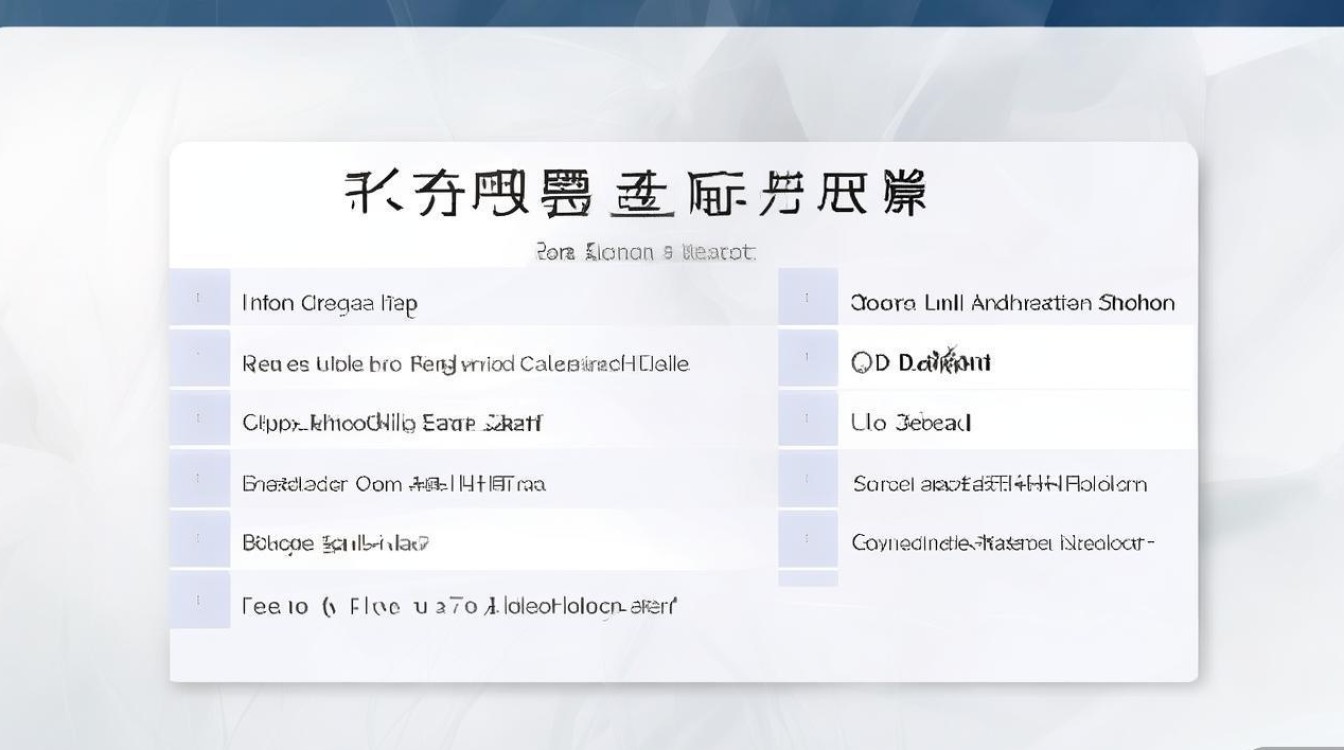Click the bold "OD" entry text

920,362
